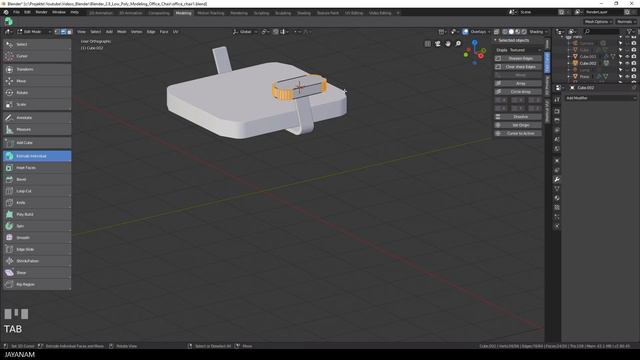
Task: Toggle the orthographic/perspective grid icon in viewport
Action: [427, 44]
